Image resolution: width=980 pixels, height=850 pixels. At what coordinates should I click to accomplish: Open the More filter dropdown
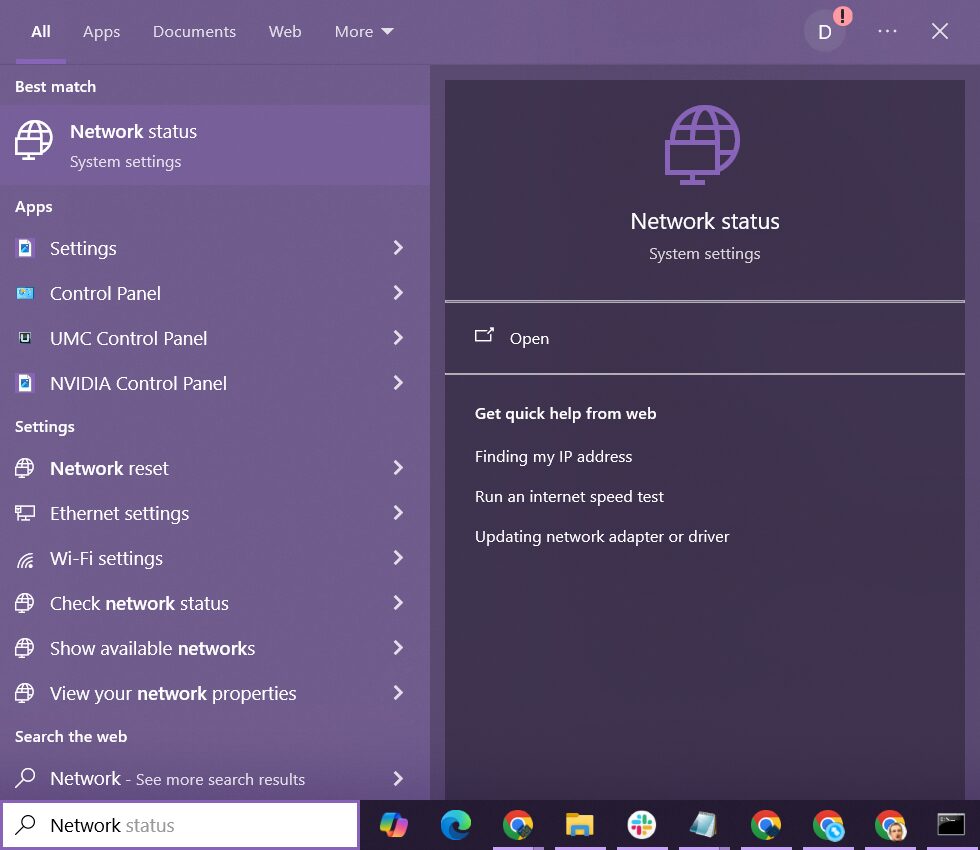(x=364, y=32)
